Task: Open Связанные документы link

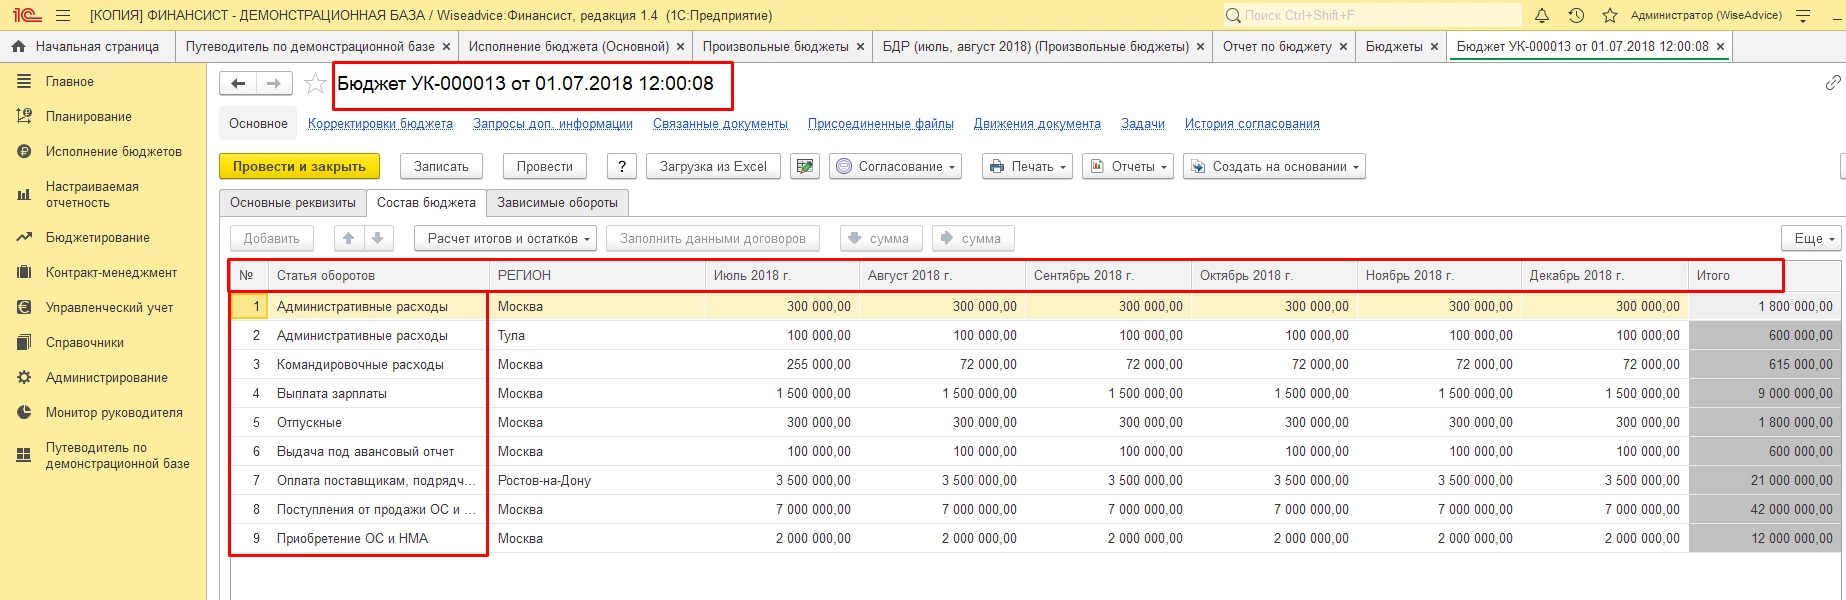Action: pos(720,124)
